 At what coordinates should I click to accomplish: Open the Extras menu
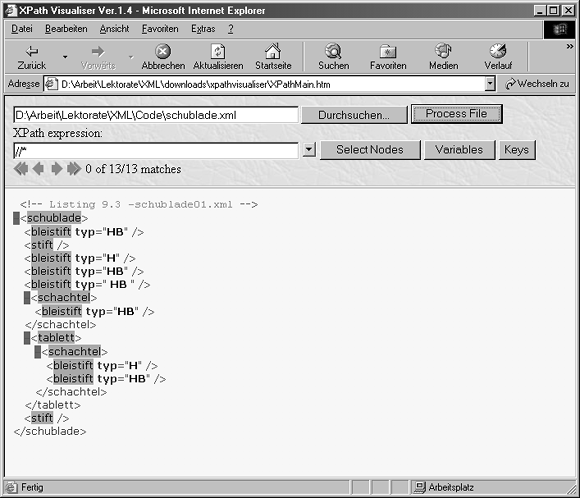click(203, 29)
